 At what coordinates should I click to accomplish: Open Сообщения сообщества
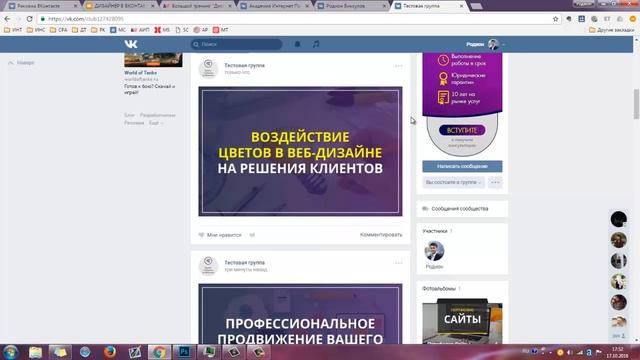pos(460,209)
